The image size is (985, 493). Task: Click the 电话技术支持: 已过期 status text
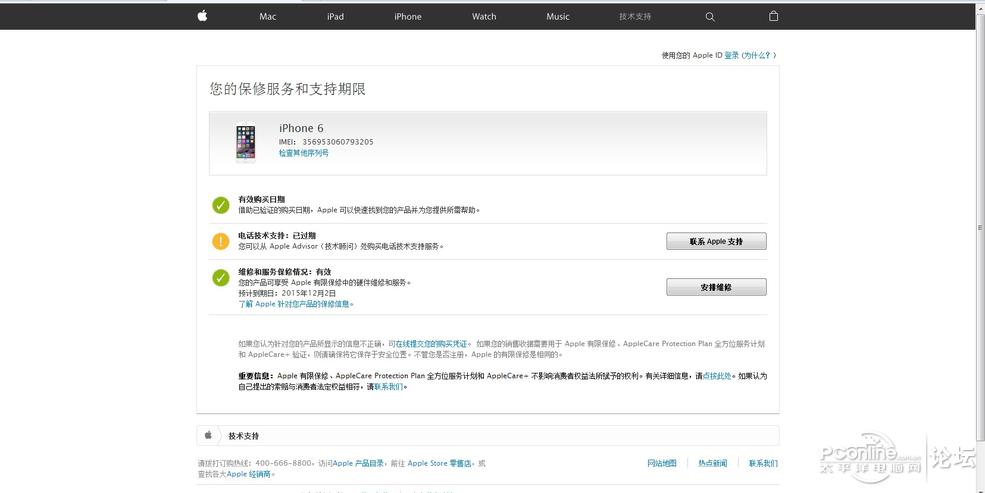(277, 236)
